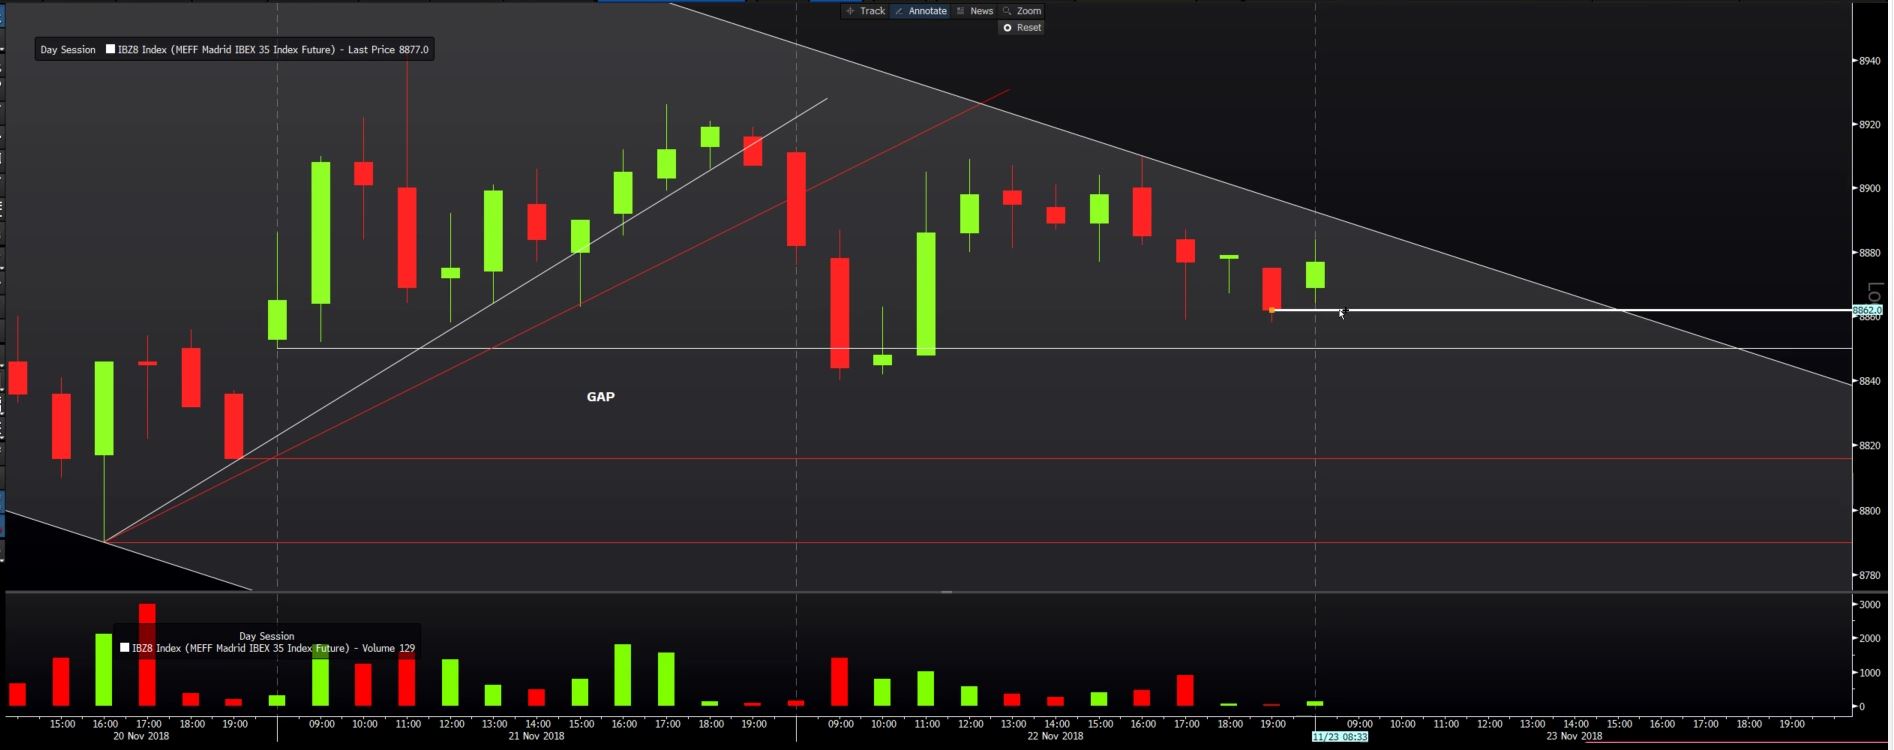Open the News overlay icon

pyautogui.click(x=961, y=11)
